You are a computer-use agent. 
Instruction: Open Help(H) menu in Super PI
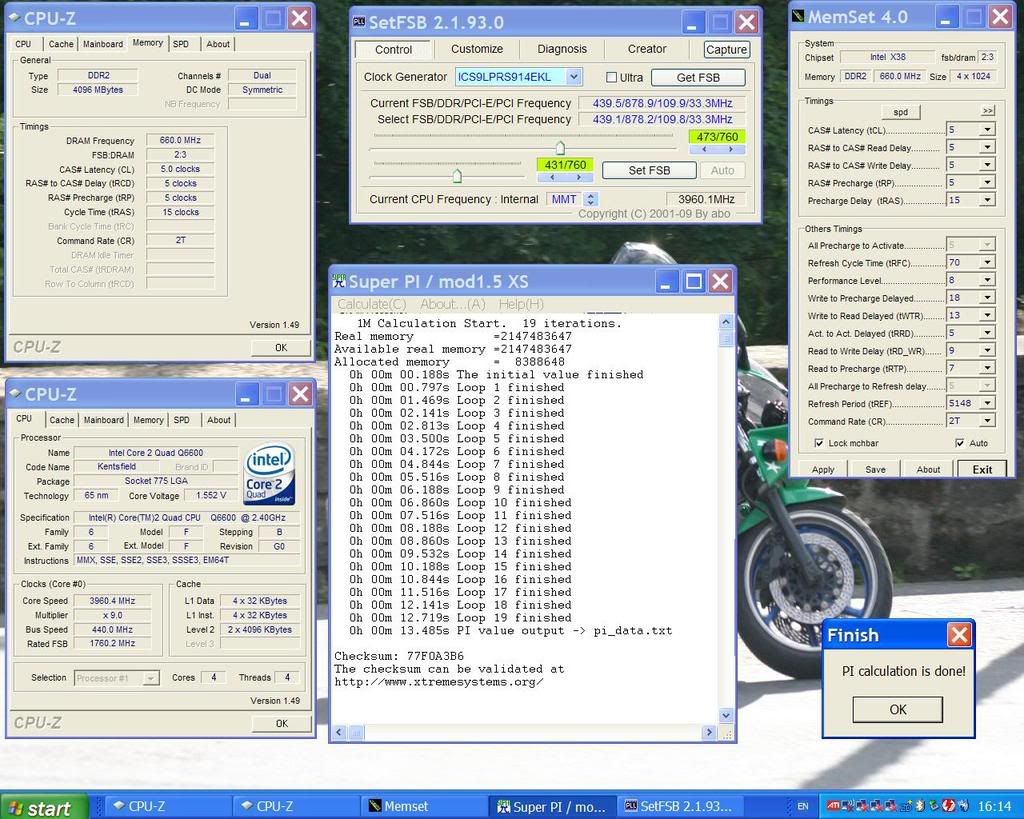(x=521, y=304)
